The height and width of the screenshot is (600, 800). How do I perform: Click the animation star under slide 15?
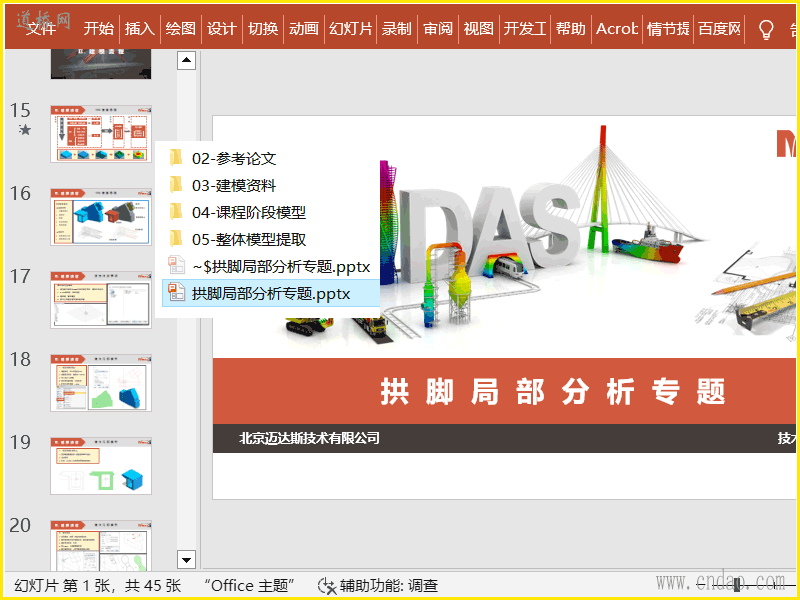pos(24,130)
